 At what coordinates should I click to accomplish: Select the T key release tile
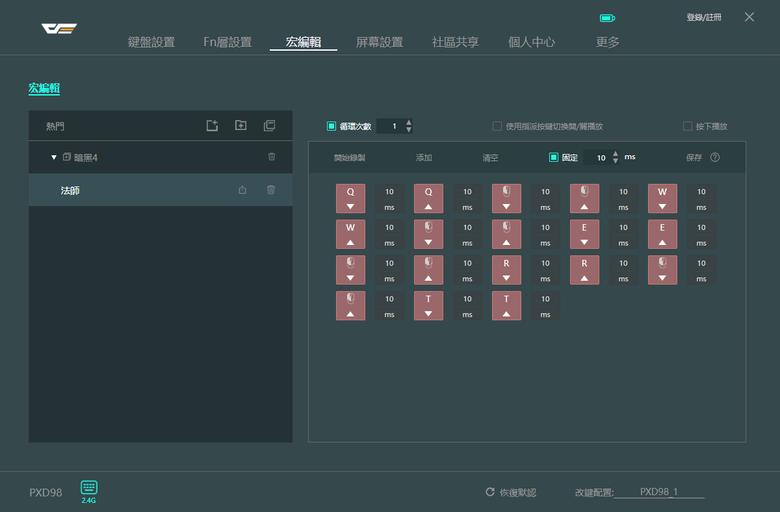pyautogui.click(x=506, y=306)
